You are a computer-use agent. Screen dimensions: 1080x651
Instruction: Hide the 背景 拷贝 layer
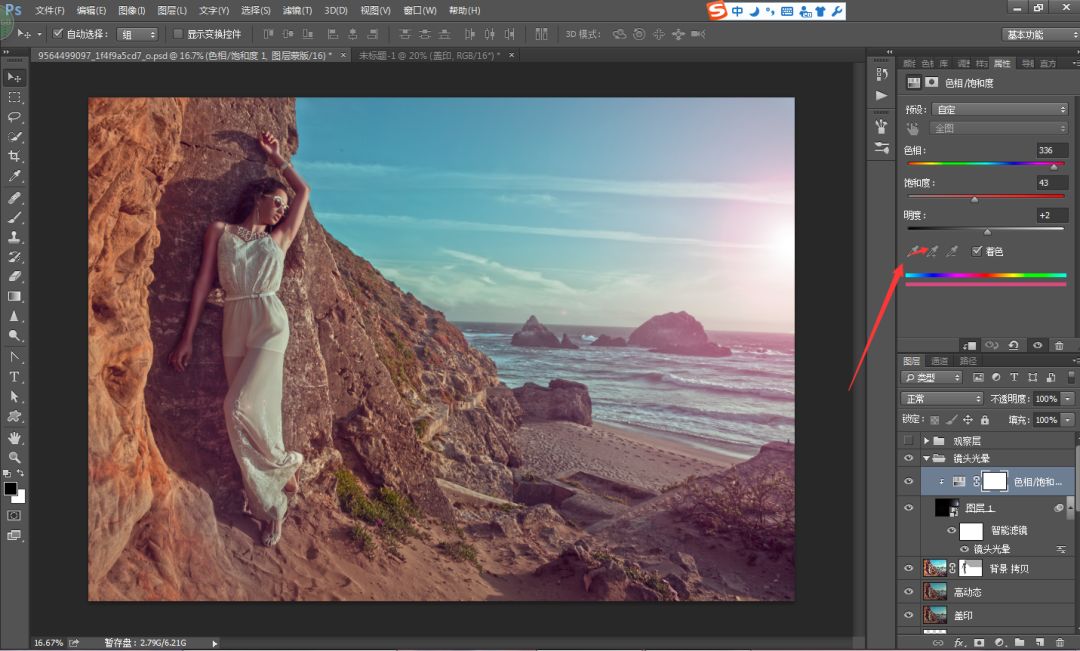coord(908,568)
